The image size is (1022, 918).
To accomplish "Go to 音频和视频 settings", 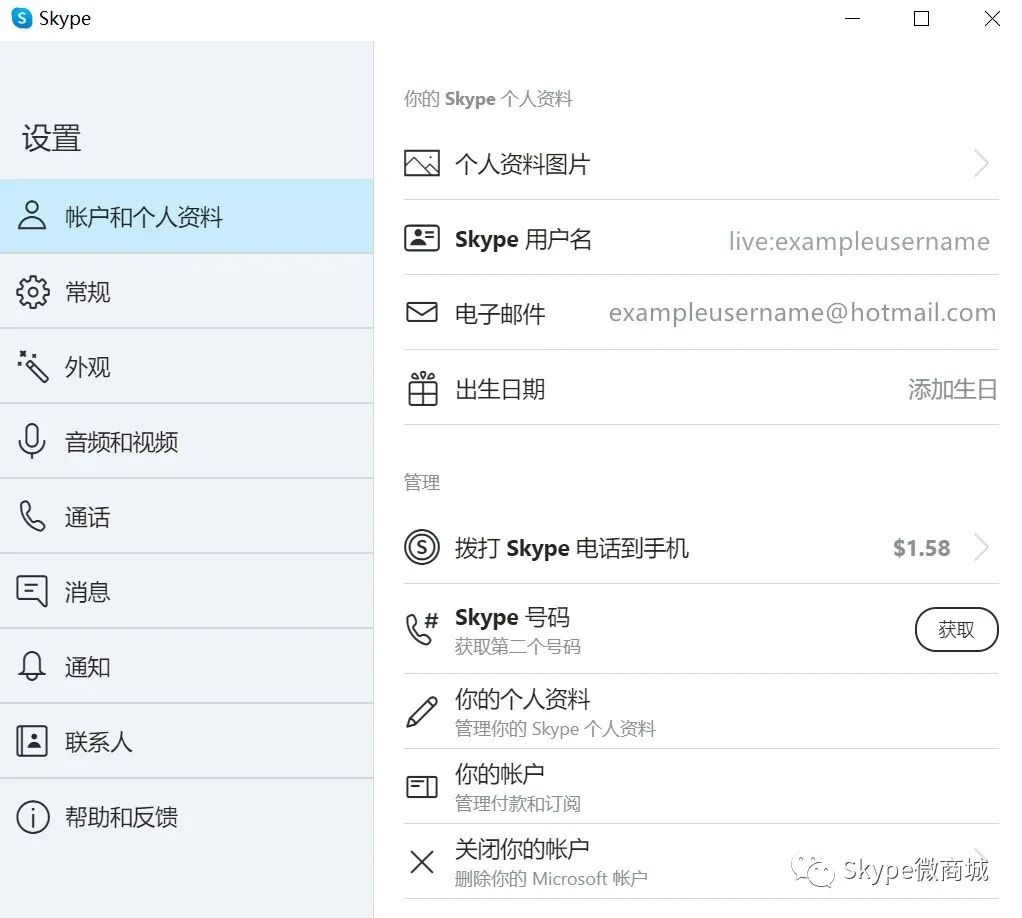I will 186,441.
